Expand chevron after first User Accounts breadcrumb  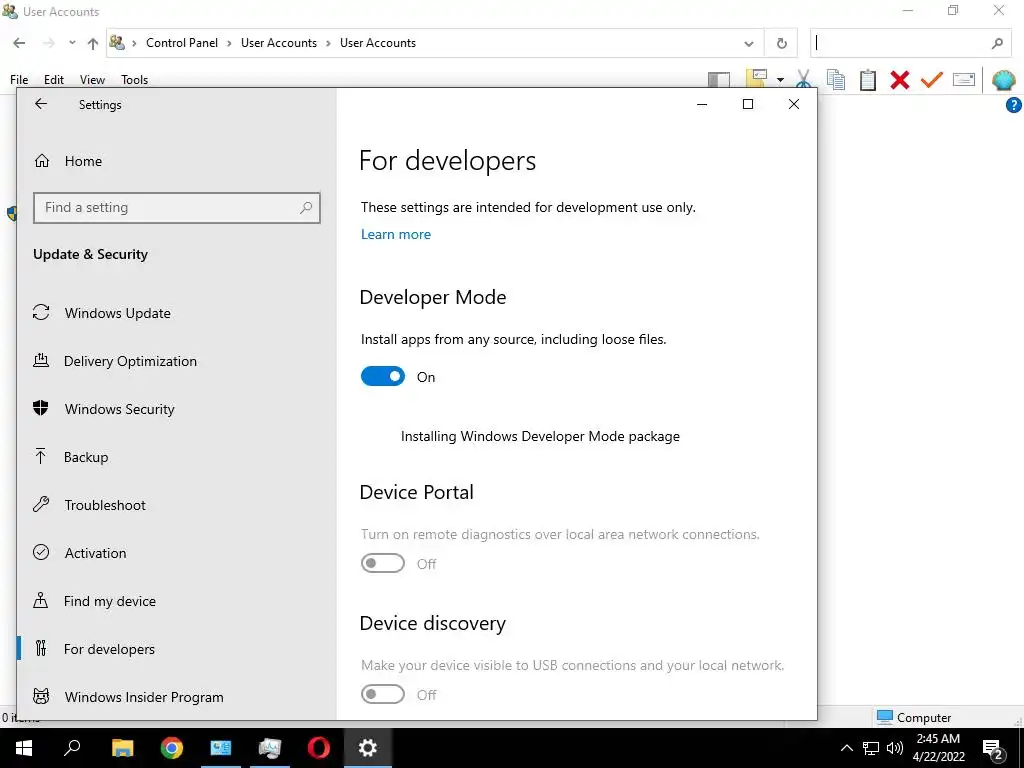point(328,43)
